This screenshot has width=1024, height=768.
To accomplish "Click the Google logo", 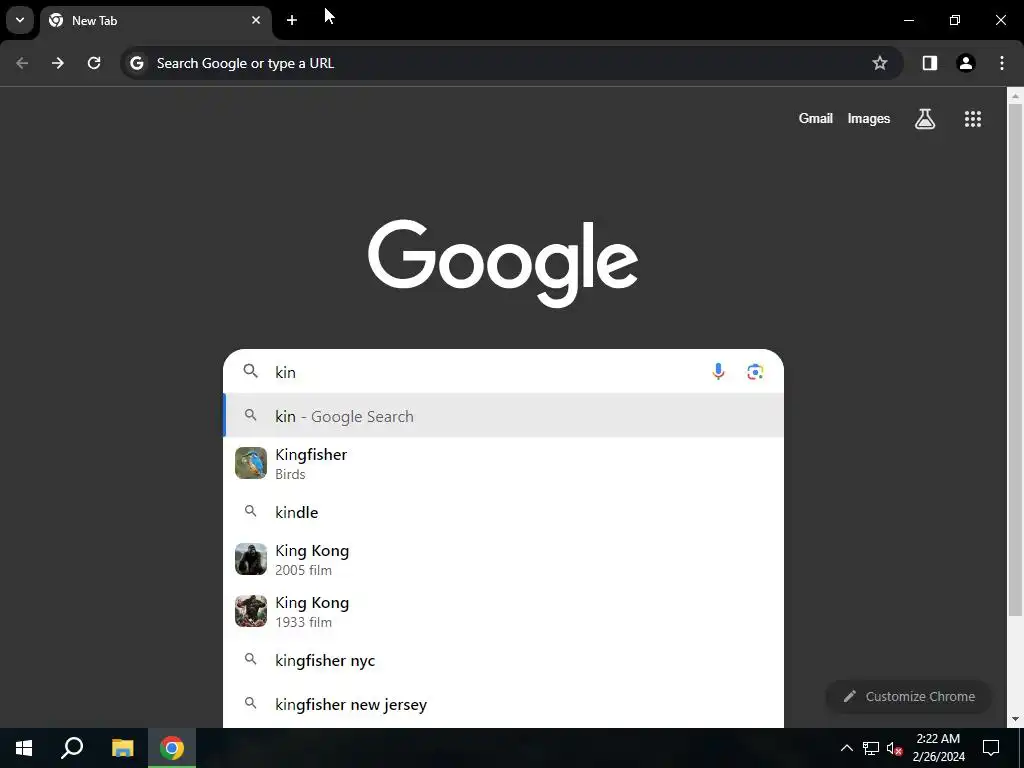I will pyautogui.click(x=503, y=263).
